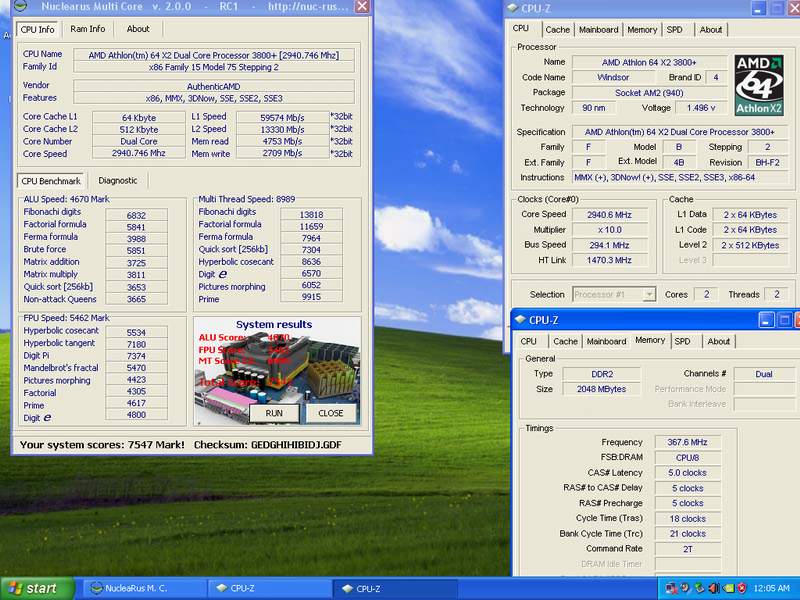Click the Channels # Dual value
The width and height of the screenshot is (800, 600).
[x=764, y=374]
